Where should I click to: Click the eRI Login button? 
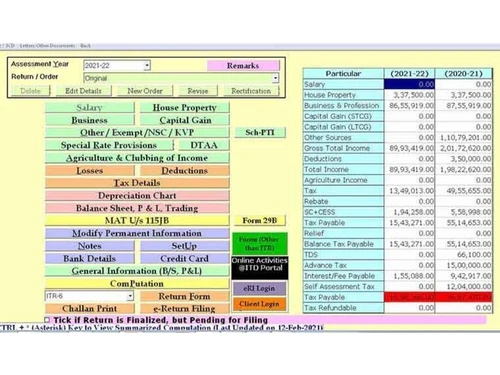click(x=259, y=288)
